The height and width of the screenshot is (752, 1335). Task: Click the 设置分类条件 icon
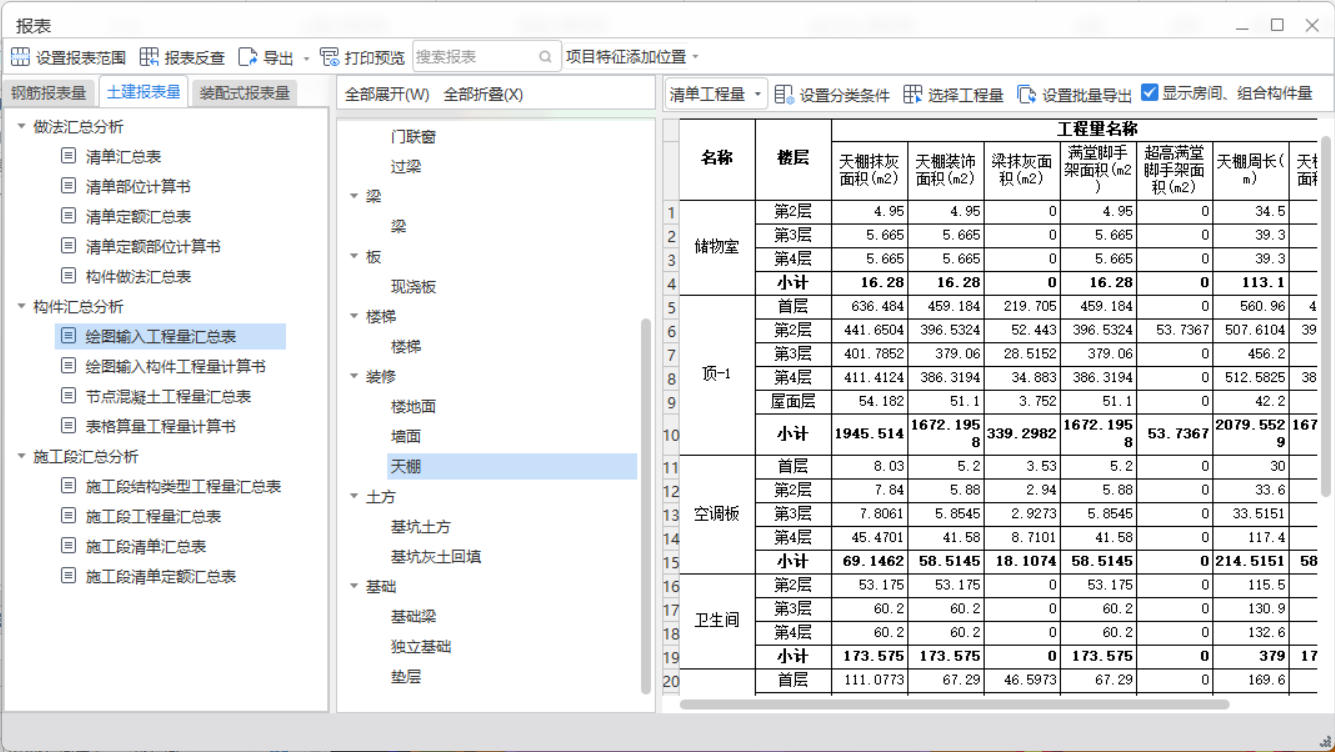click(x=784, y=94)
